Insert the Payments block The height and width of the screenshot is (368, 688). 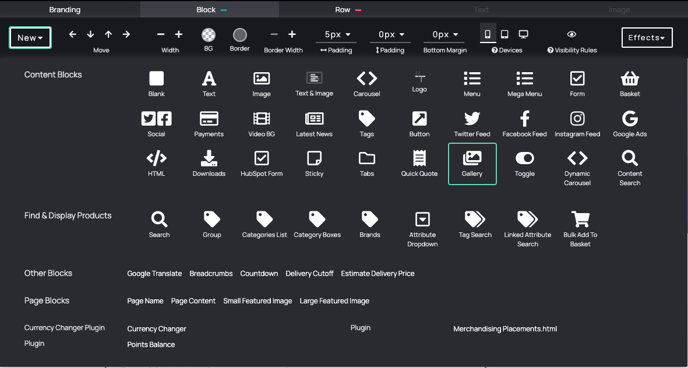point(209,124)
